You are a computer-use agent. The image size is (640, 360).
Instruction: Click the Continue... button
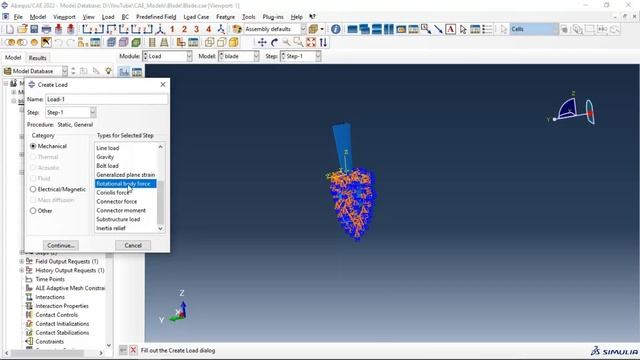tap(61, 245)
